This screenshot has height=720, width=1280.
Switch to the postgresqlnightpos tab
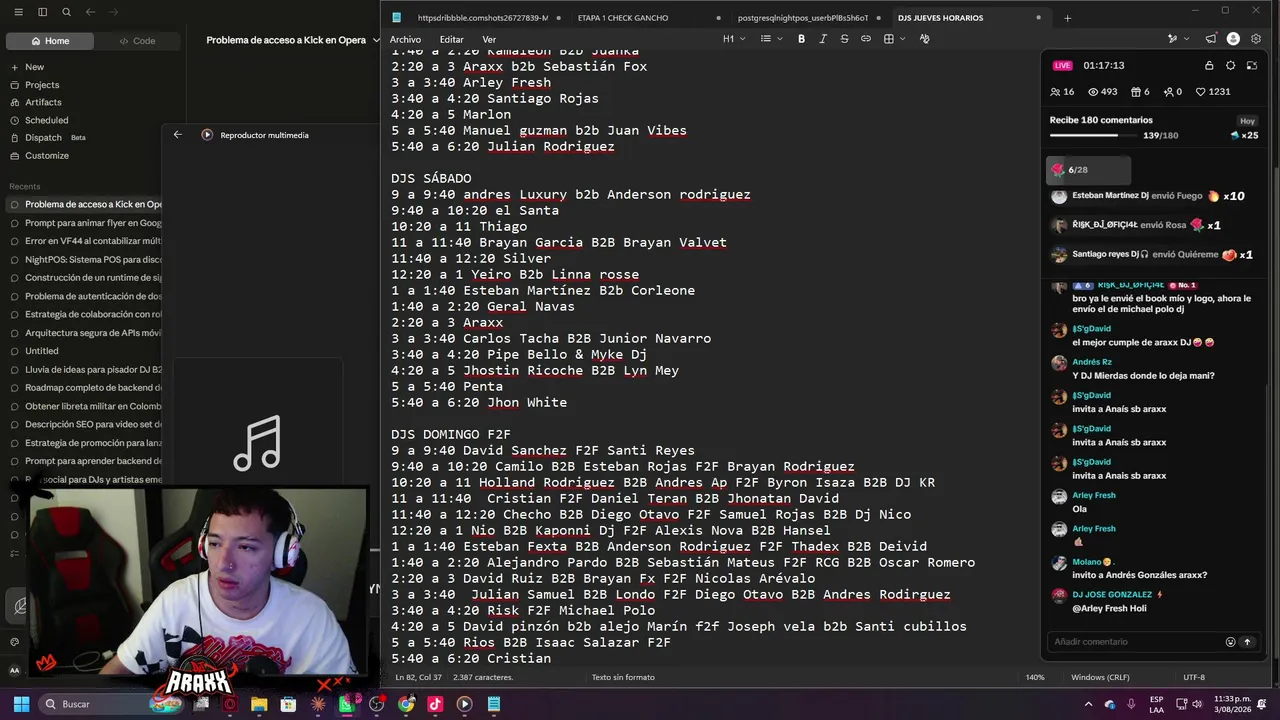point(803,18)
